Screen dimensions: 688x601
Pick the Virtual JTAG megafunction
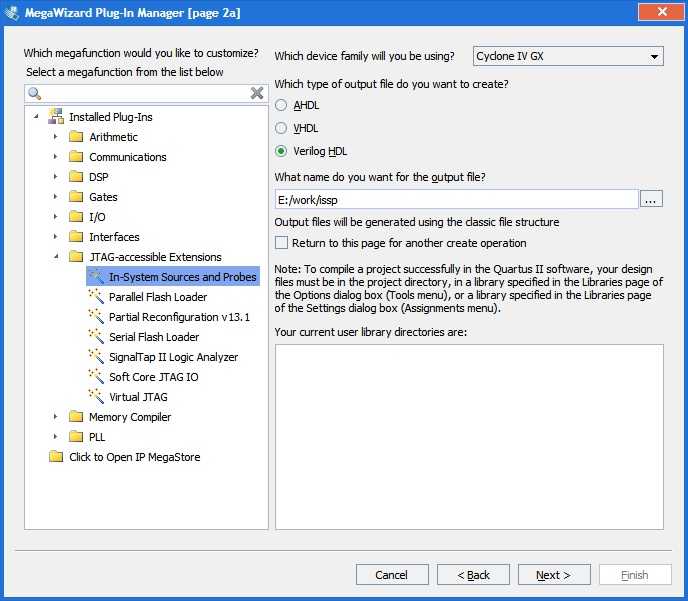138,397
